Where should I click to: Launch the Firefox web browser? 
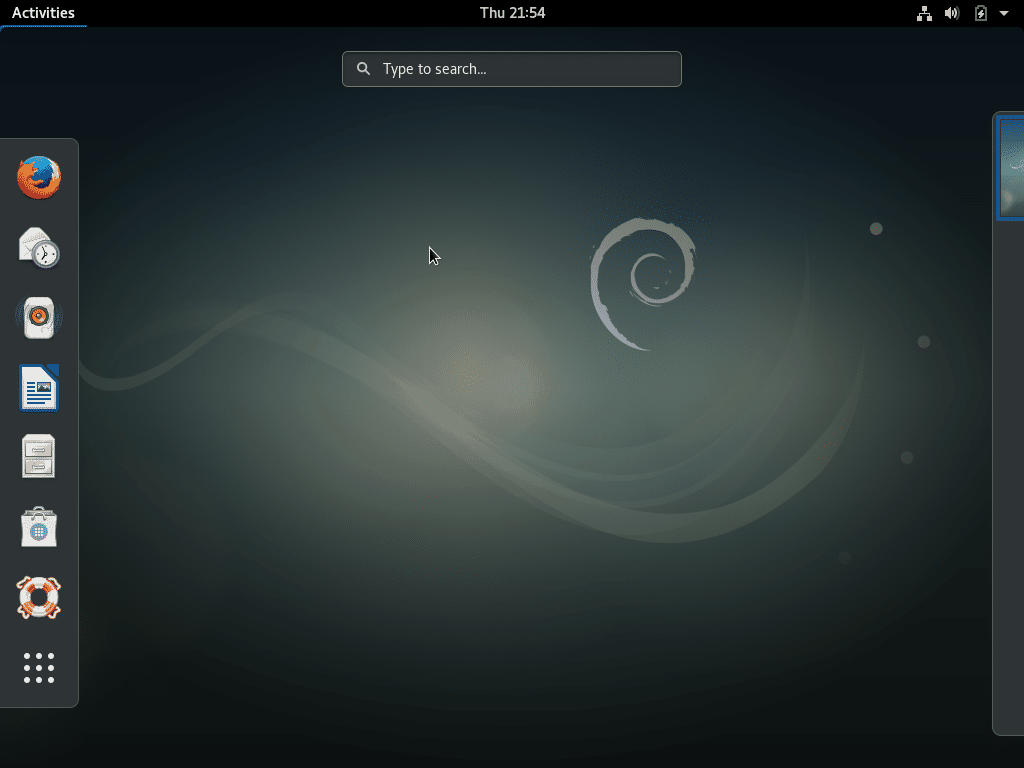pyautogui.click(x=38, y=177)
